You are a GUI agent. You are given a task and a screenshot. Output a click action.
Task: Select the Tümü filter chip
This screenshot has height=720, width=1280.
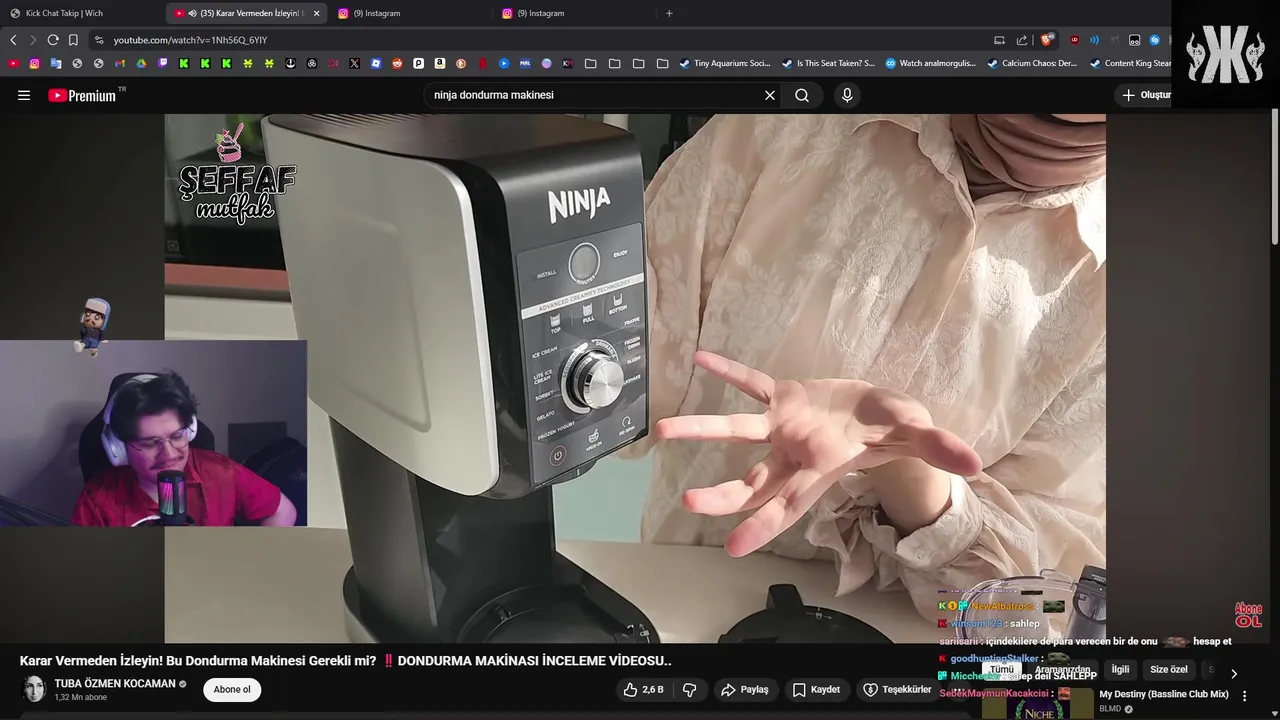tap(1001, 669)
